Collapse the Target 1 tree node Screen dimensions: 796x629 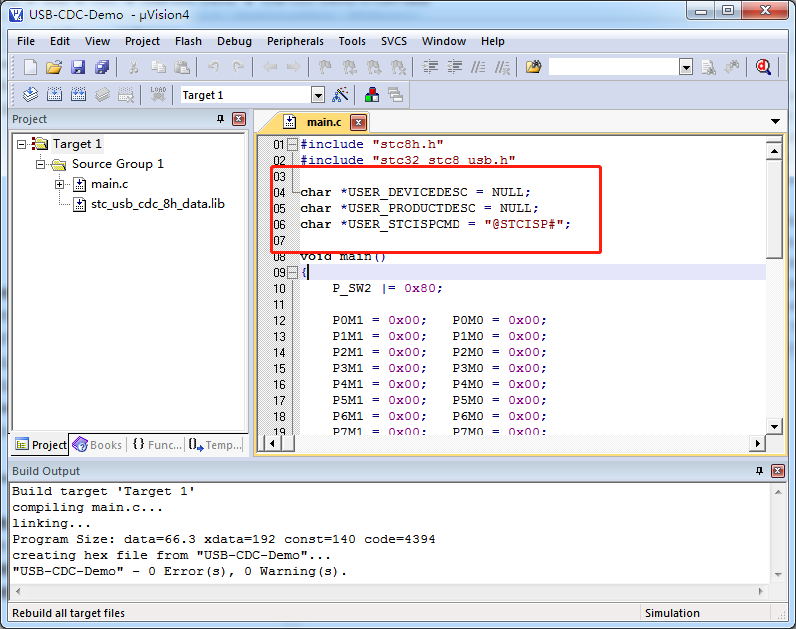tap(21, 144)
